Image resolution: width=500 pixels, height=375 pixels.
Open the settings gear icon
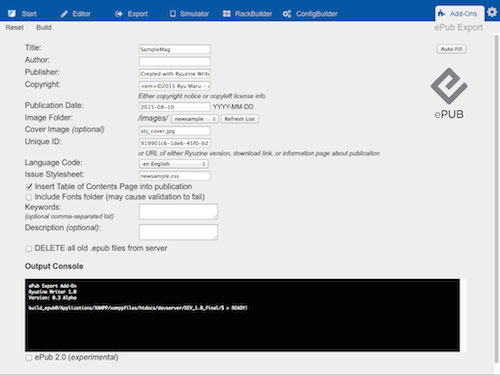click(492, 12)
